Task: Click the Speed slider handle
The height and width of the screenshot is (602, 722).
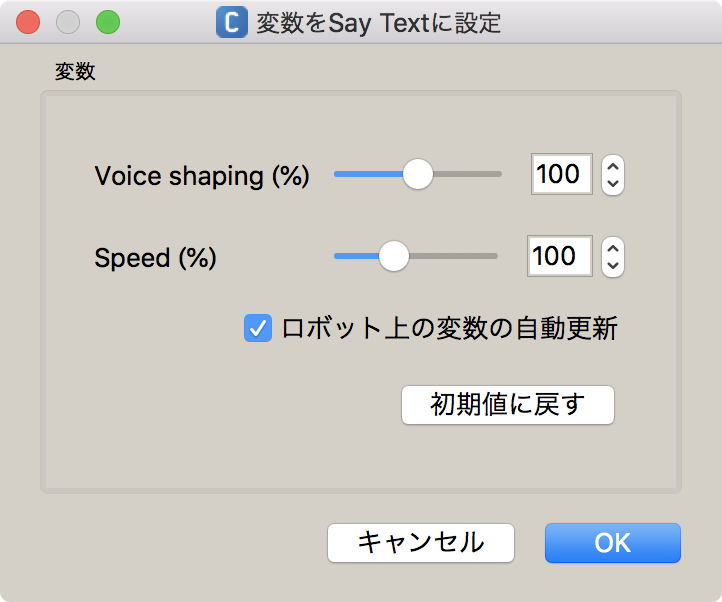Action: pyautogui.click(x=394, y=256)
